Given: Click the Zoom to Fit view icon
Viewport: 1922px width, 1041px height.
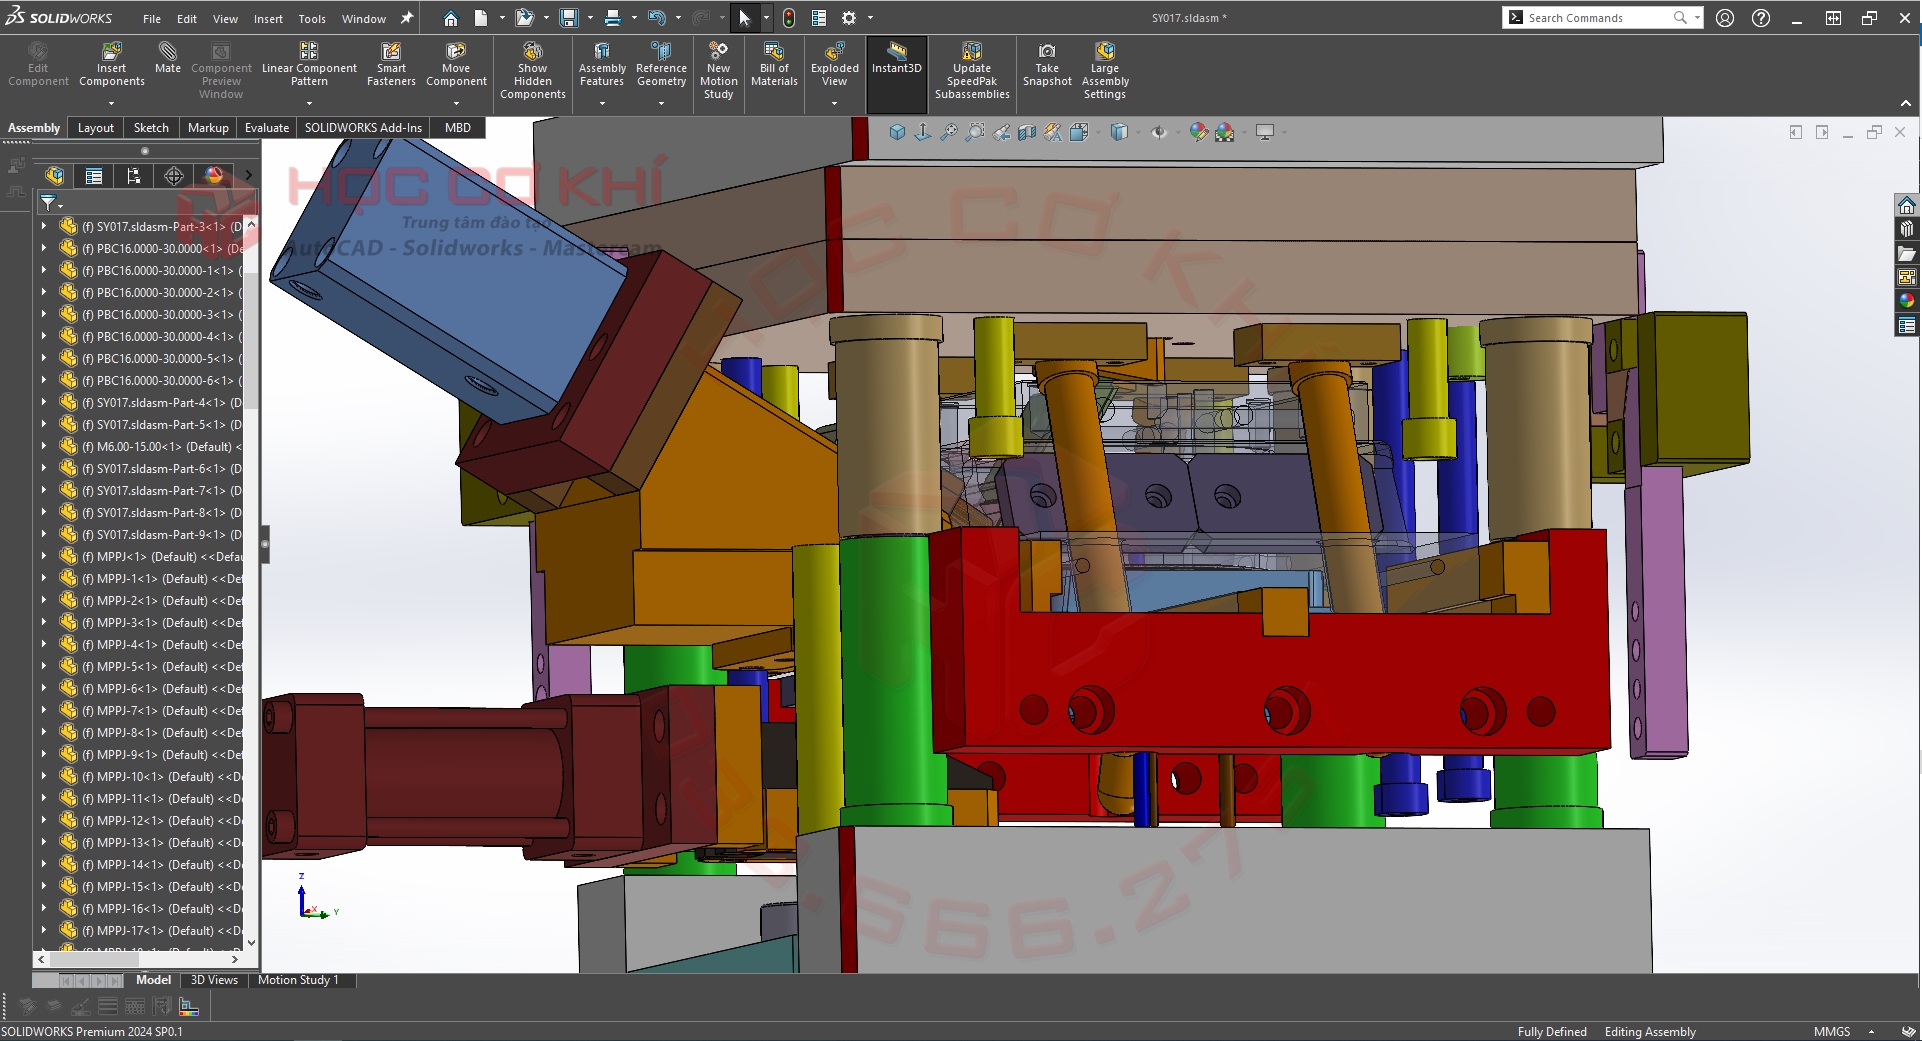Looking at the screenshot, I should click(x=948, y=132).
